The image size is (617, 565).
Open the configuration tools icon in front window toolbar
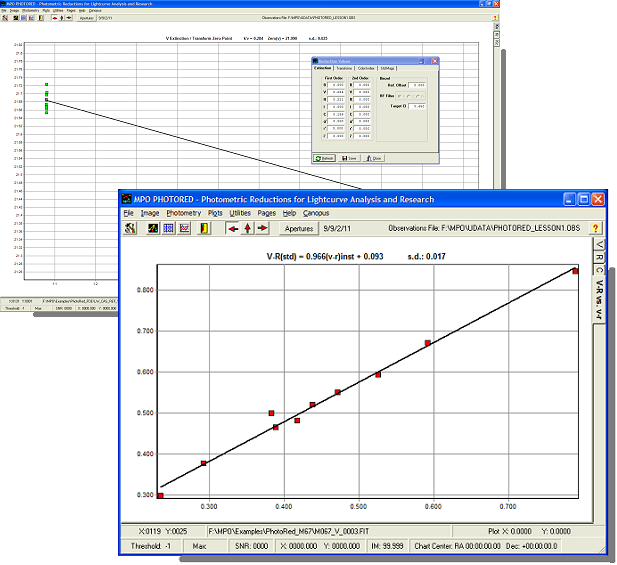(130, 228)
